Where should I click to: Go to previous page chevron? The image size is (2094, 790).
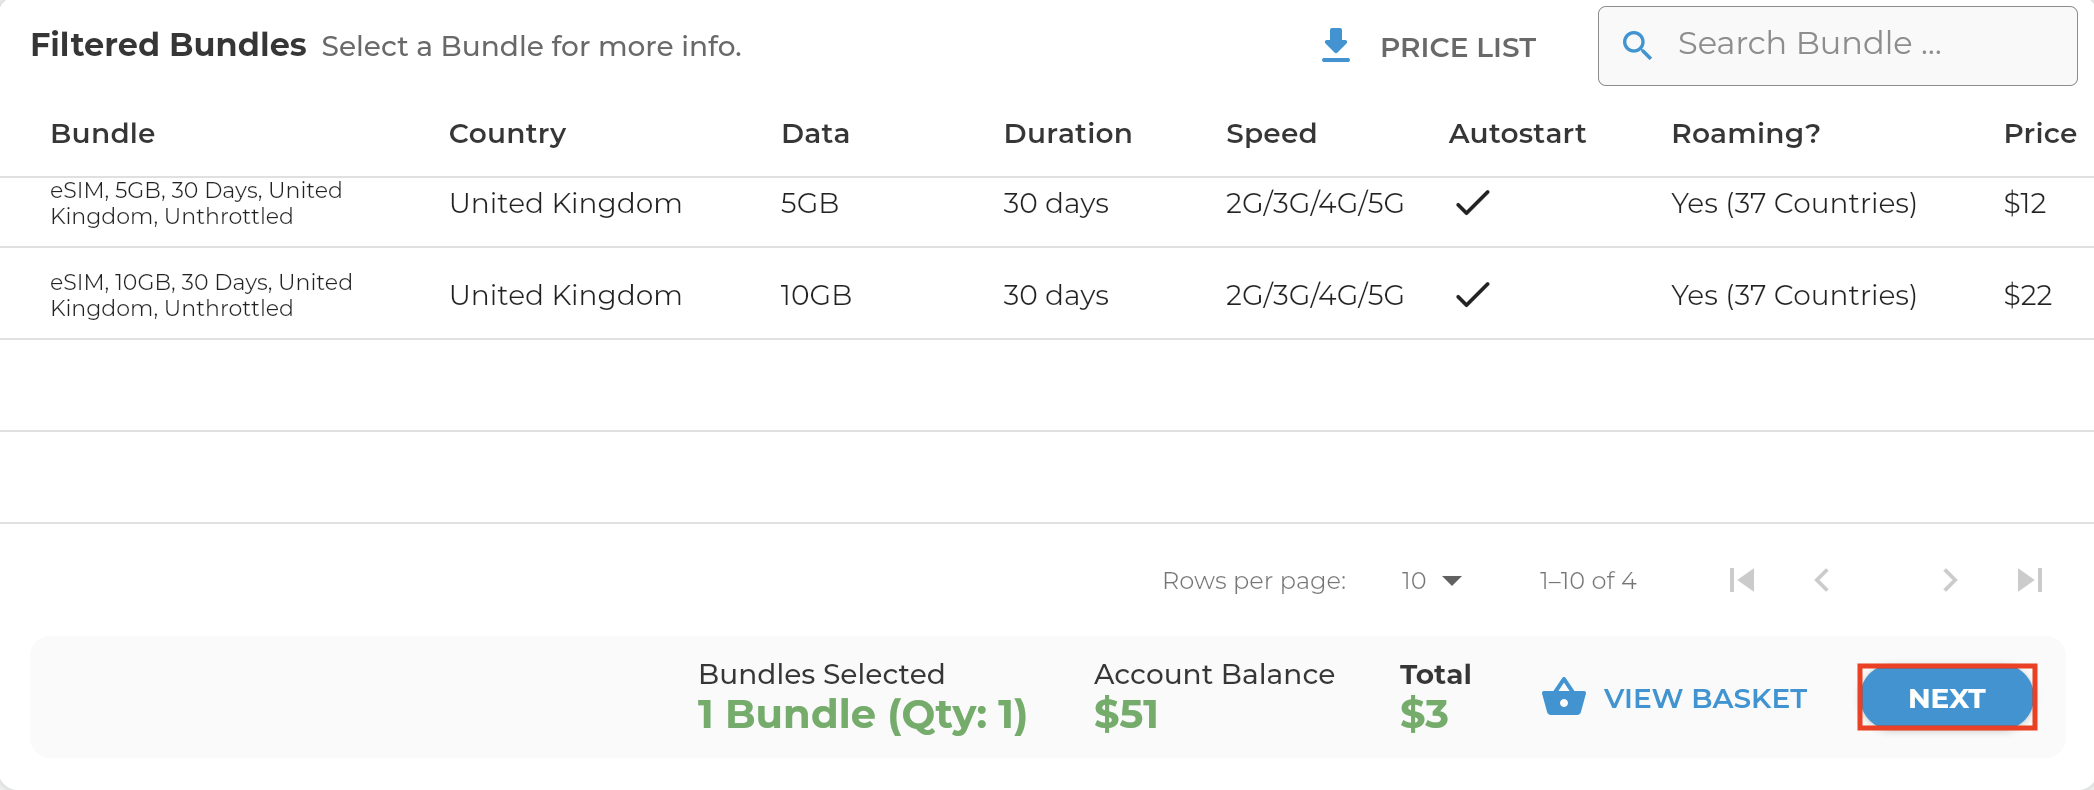coord(1822,580)
